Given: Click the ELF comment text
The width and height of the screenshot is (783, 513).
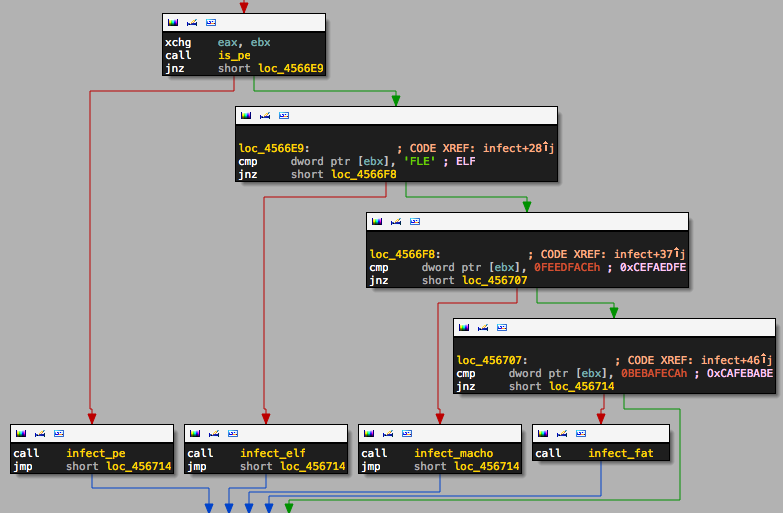Looking at the screenshot, I should click(465, 161).
